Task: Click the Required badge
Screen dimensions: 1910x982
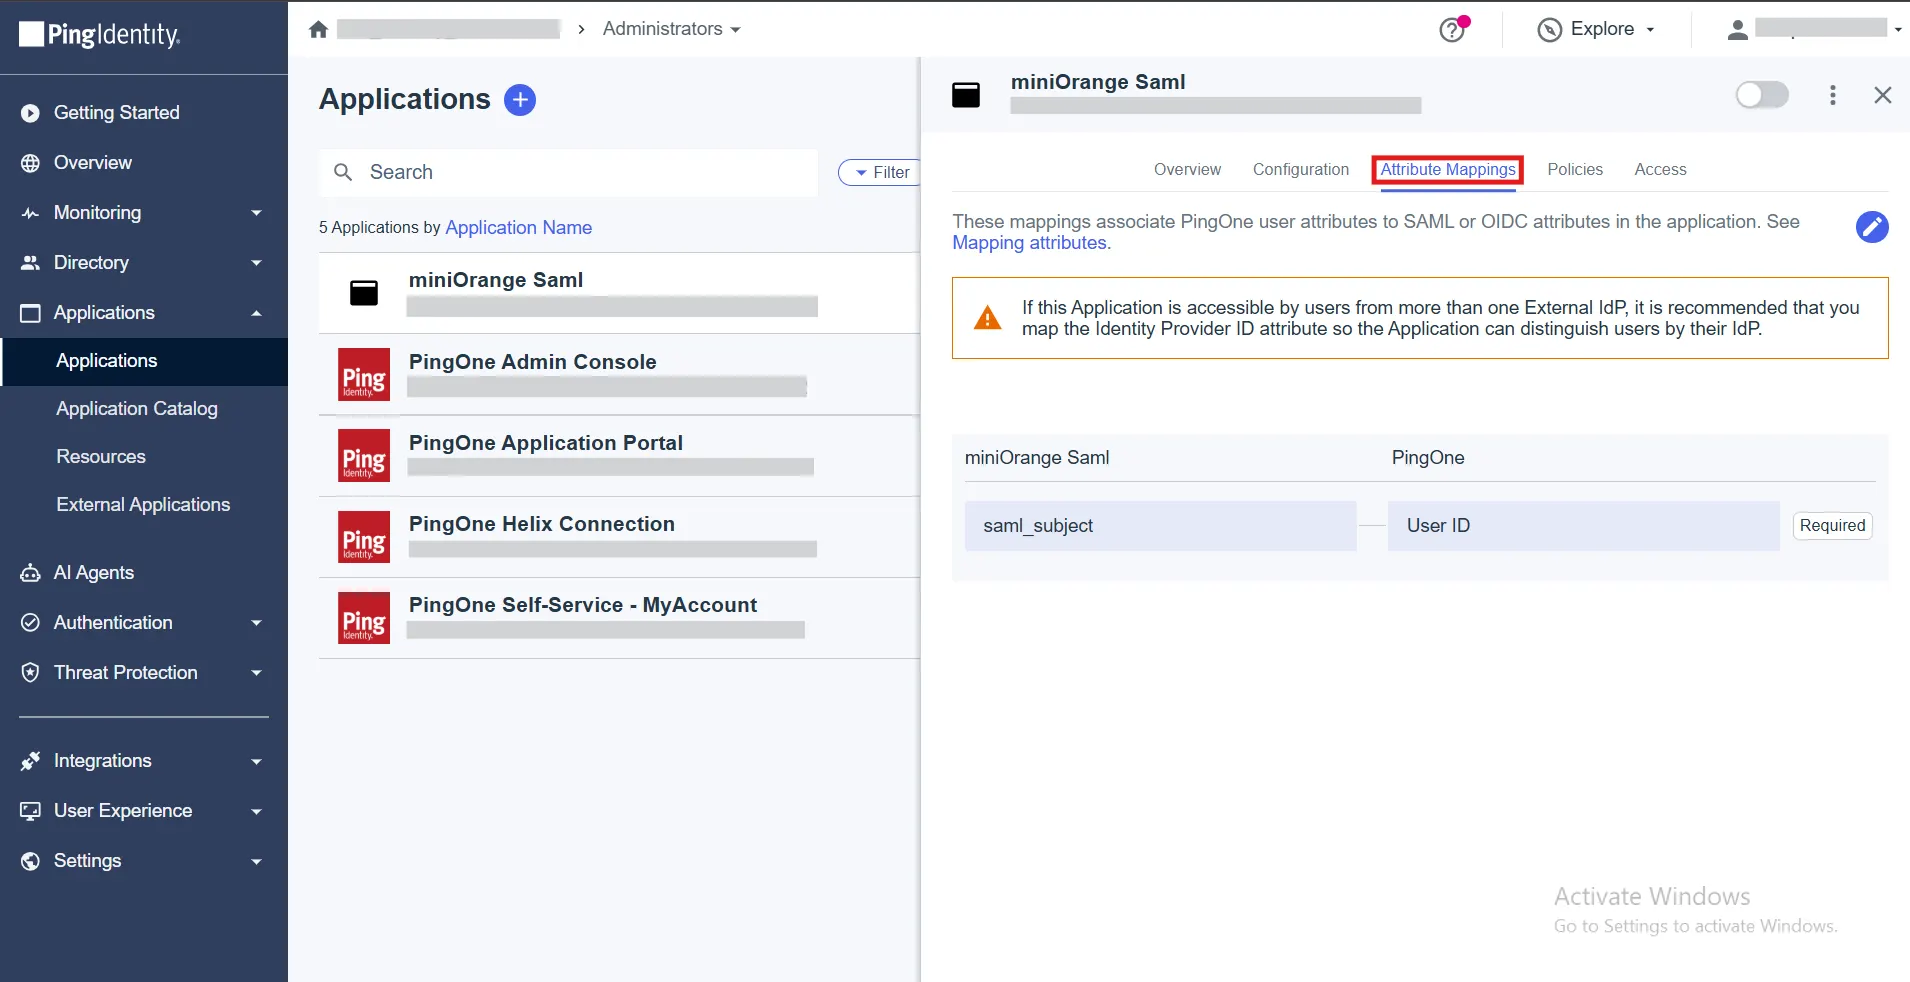Action: click(x=1832, y=526)
